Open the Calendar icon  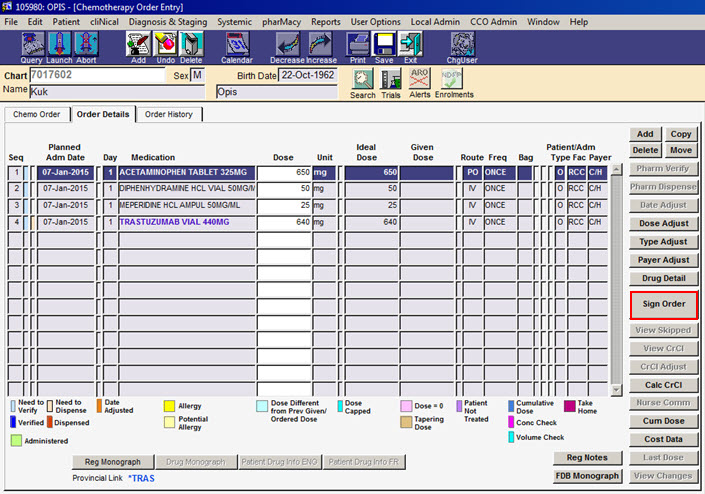click(237, 44)
